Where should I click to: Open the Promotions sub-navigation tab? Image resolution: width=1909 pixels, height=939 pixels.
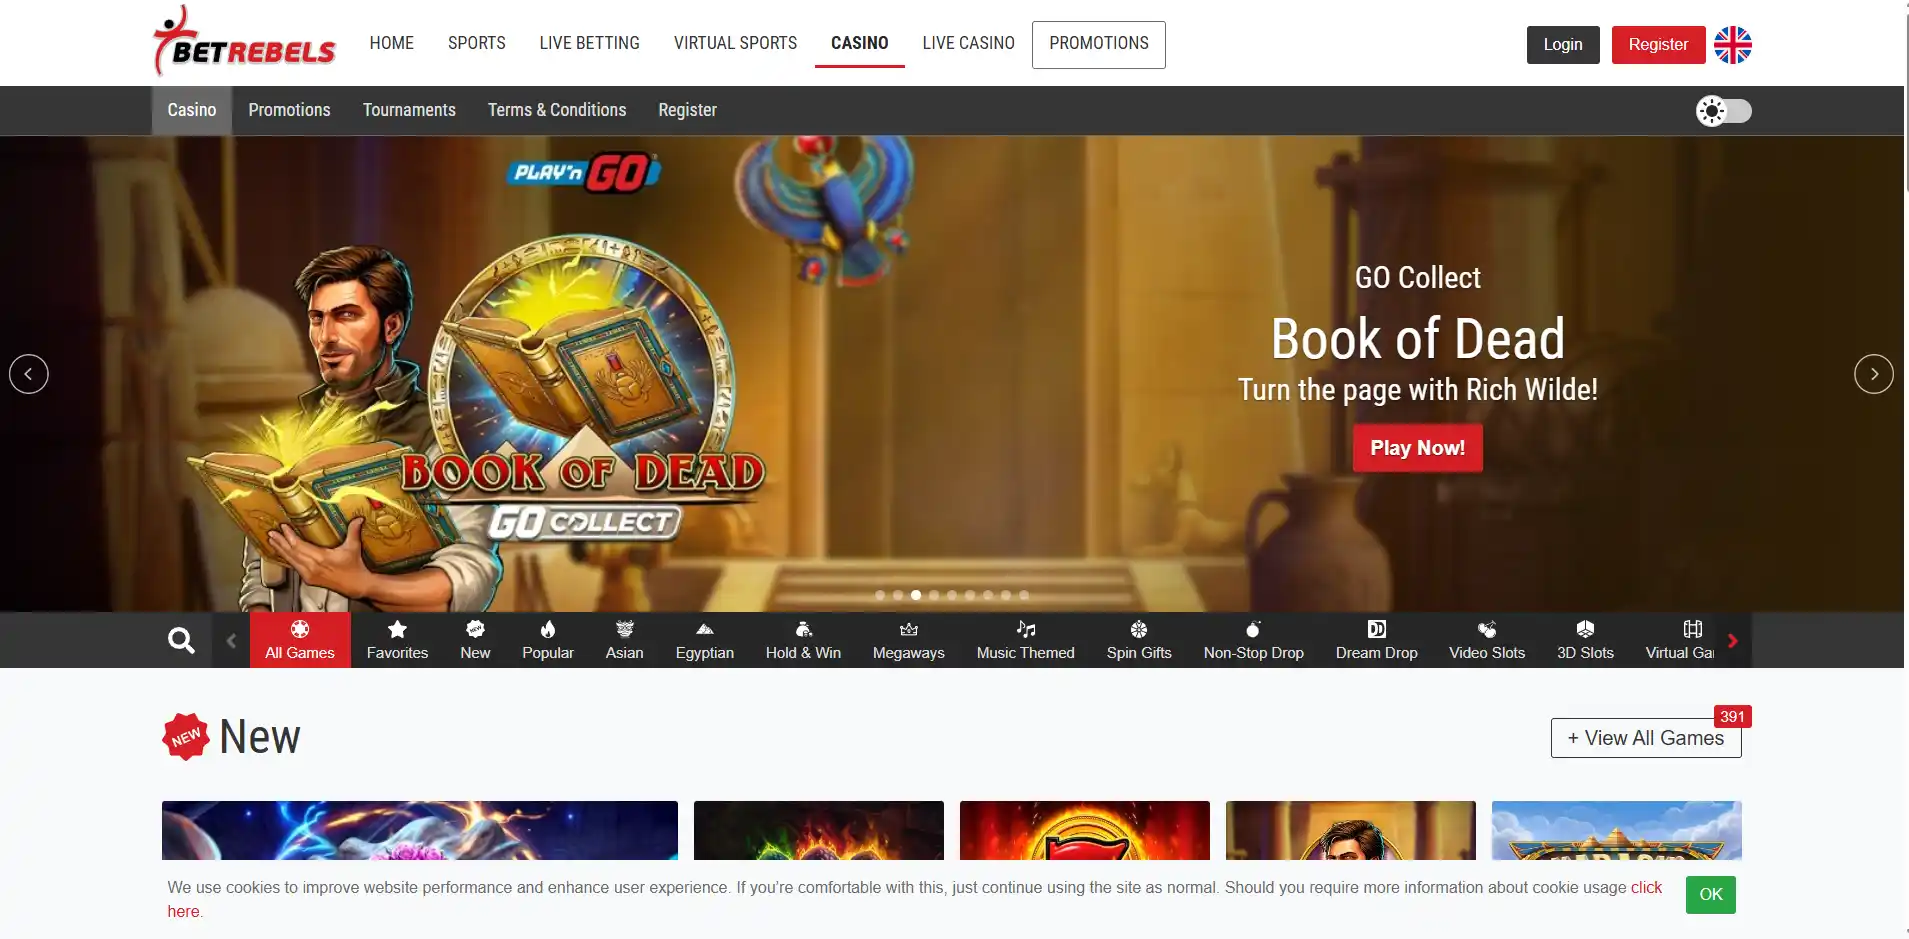tap(289, 110)
